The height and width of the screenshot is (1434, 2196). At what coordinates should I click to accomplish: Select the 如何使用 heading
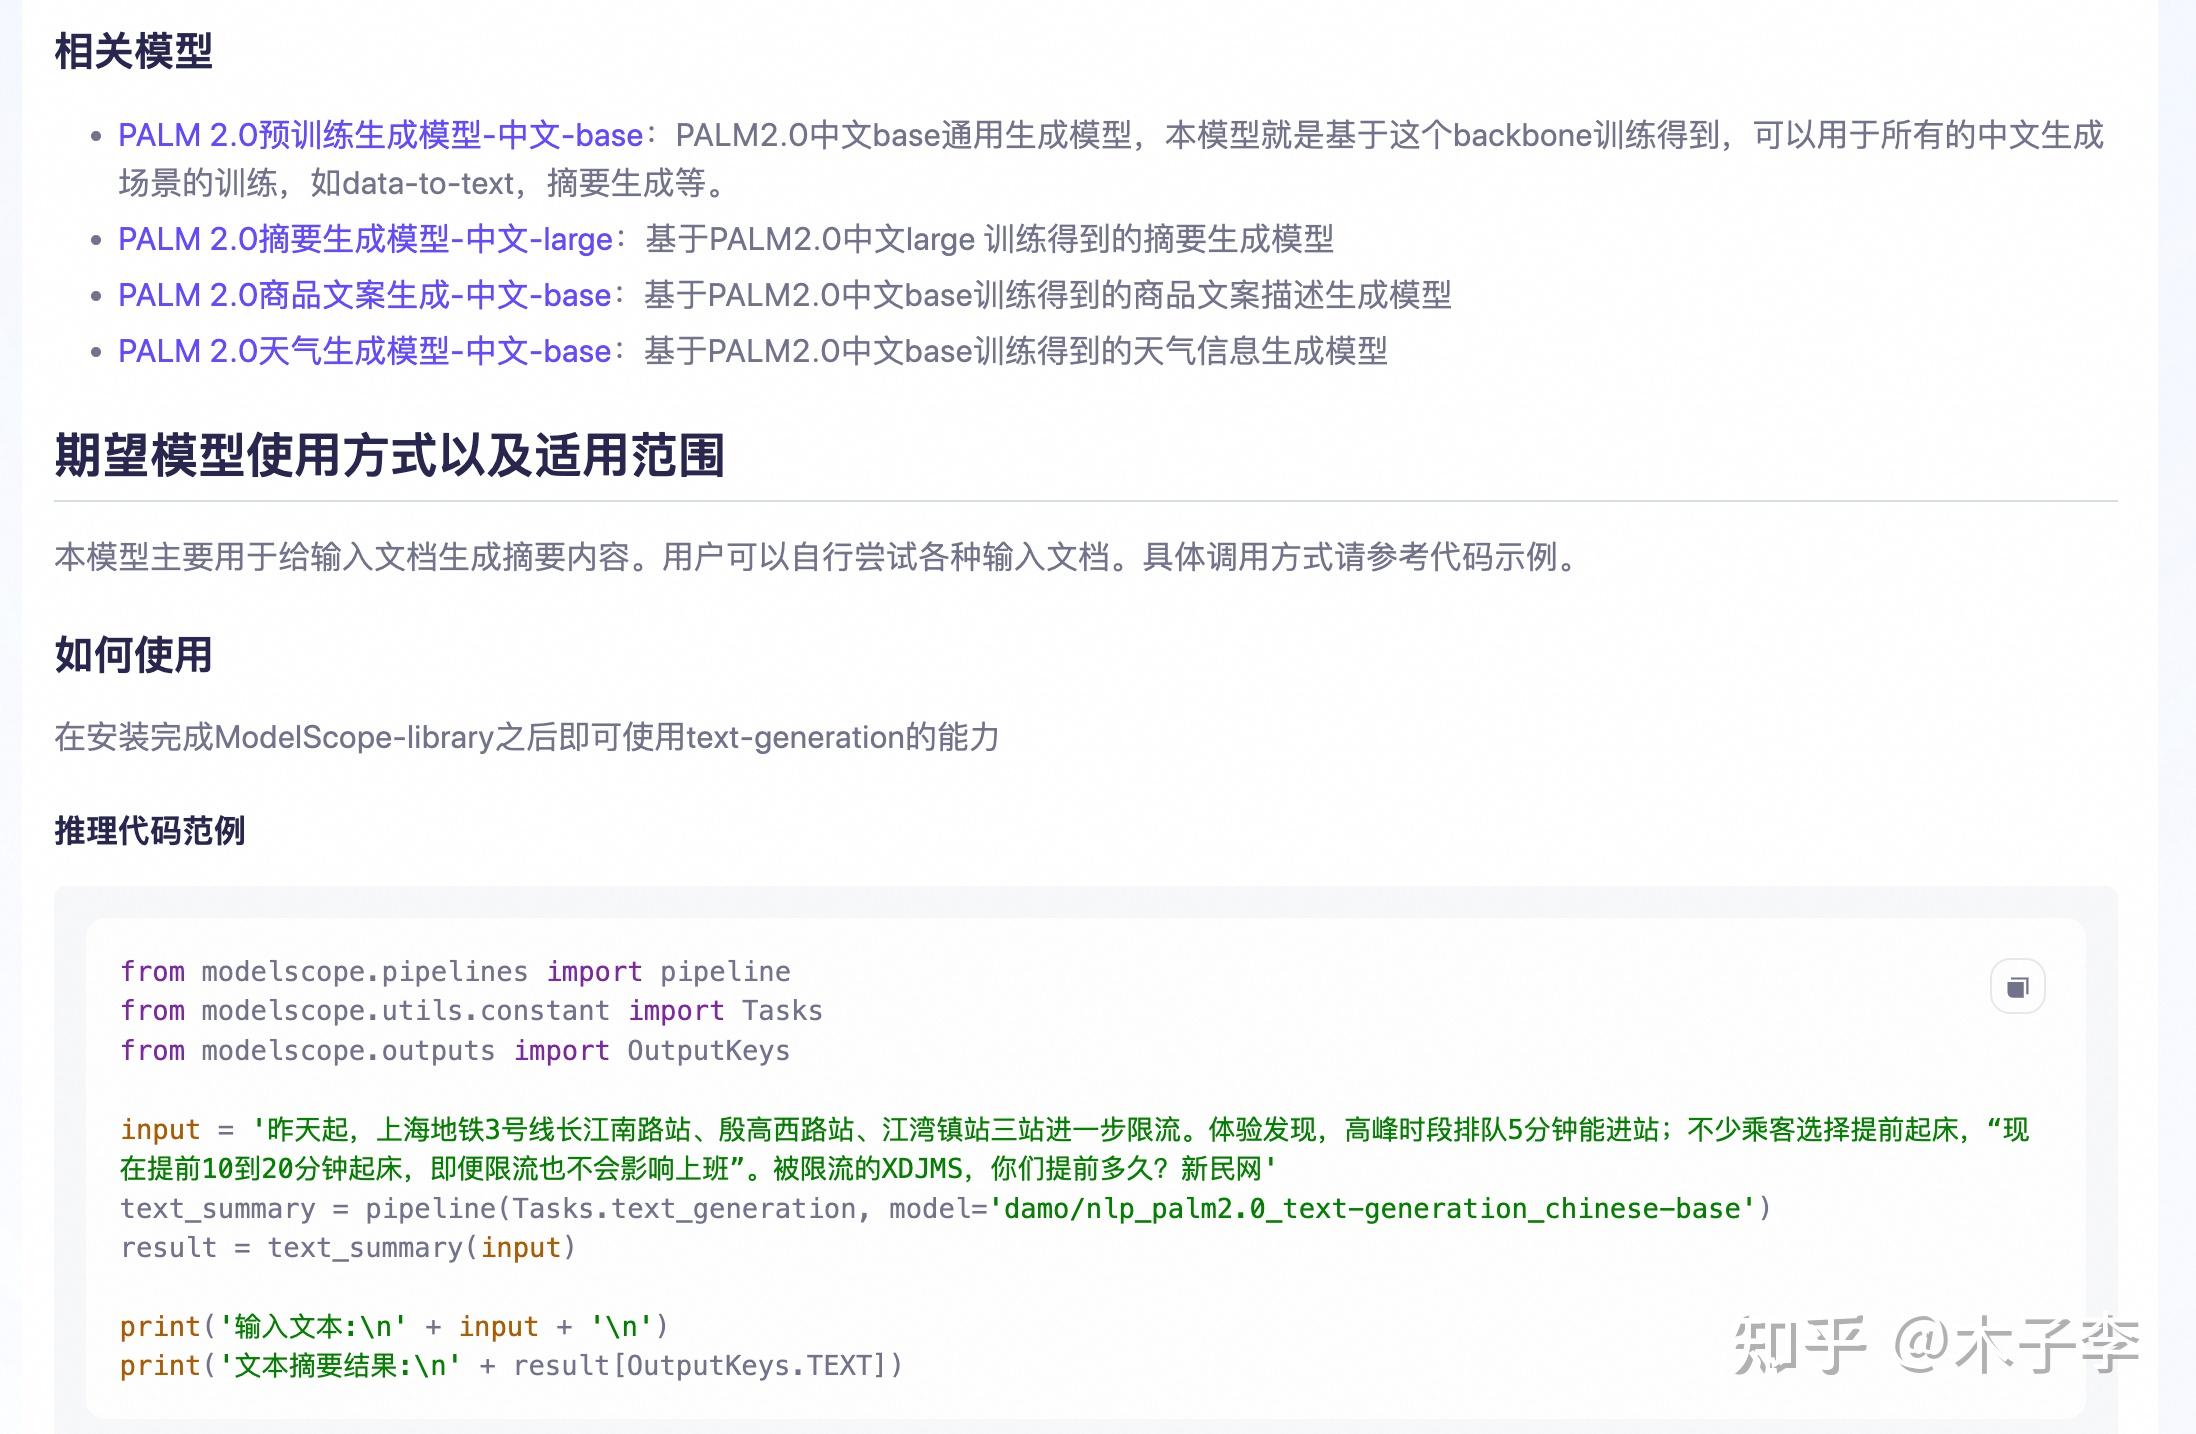tap(133, 656)
